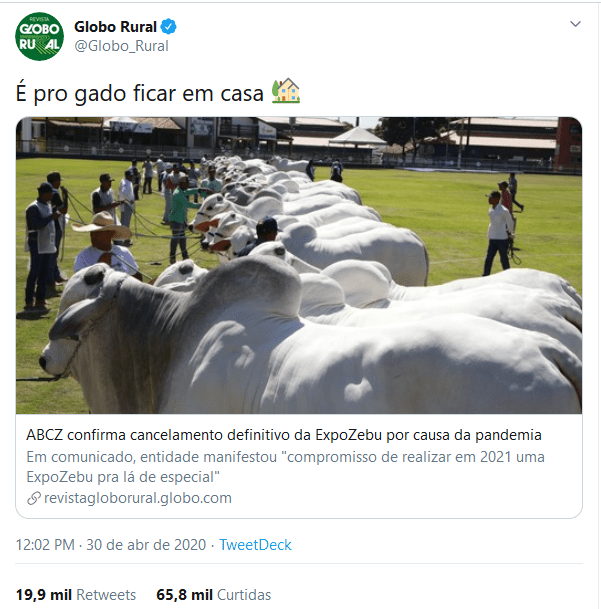Click the man in straw hat in photo
The width and height of the screenshot is (601, 609).
click(103, 245)
